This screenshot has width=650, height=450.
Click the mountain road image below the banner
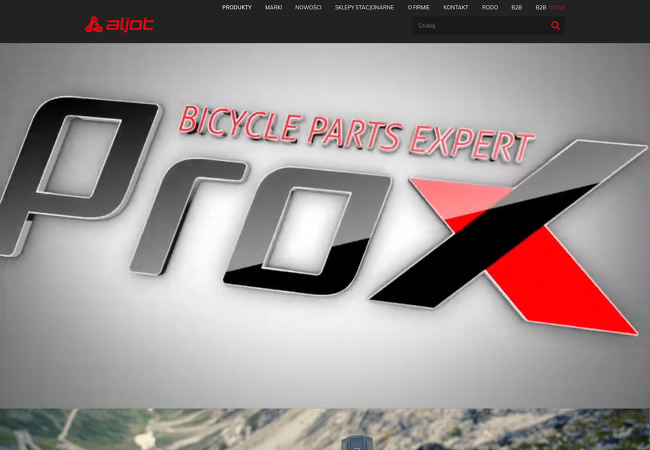point(325,429)
